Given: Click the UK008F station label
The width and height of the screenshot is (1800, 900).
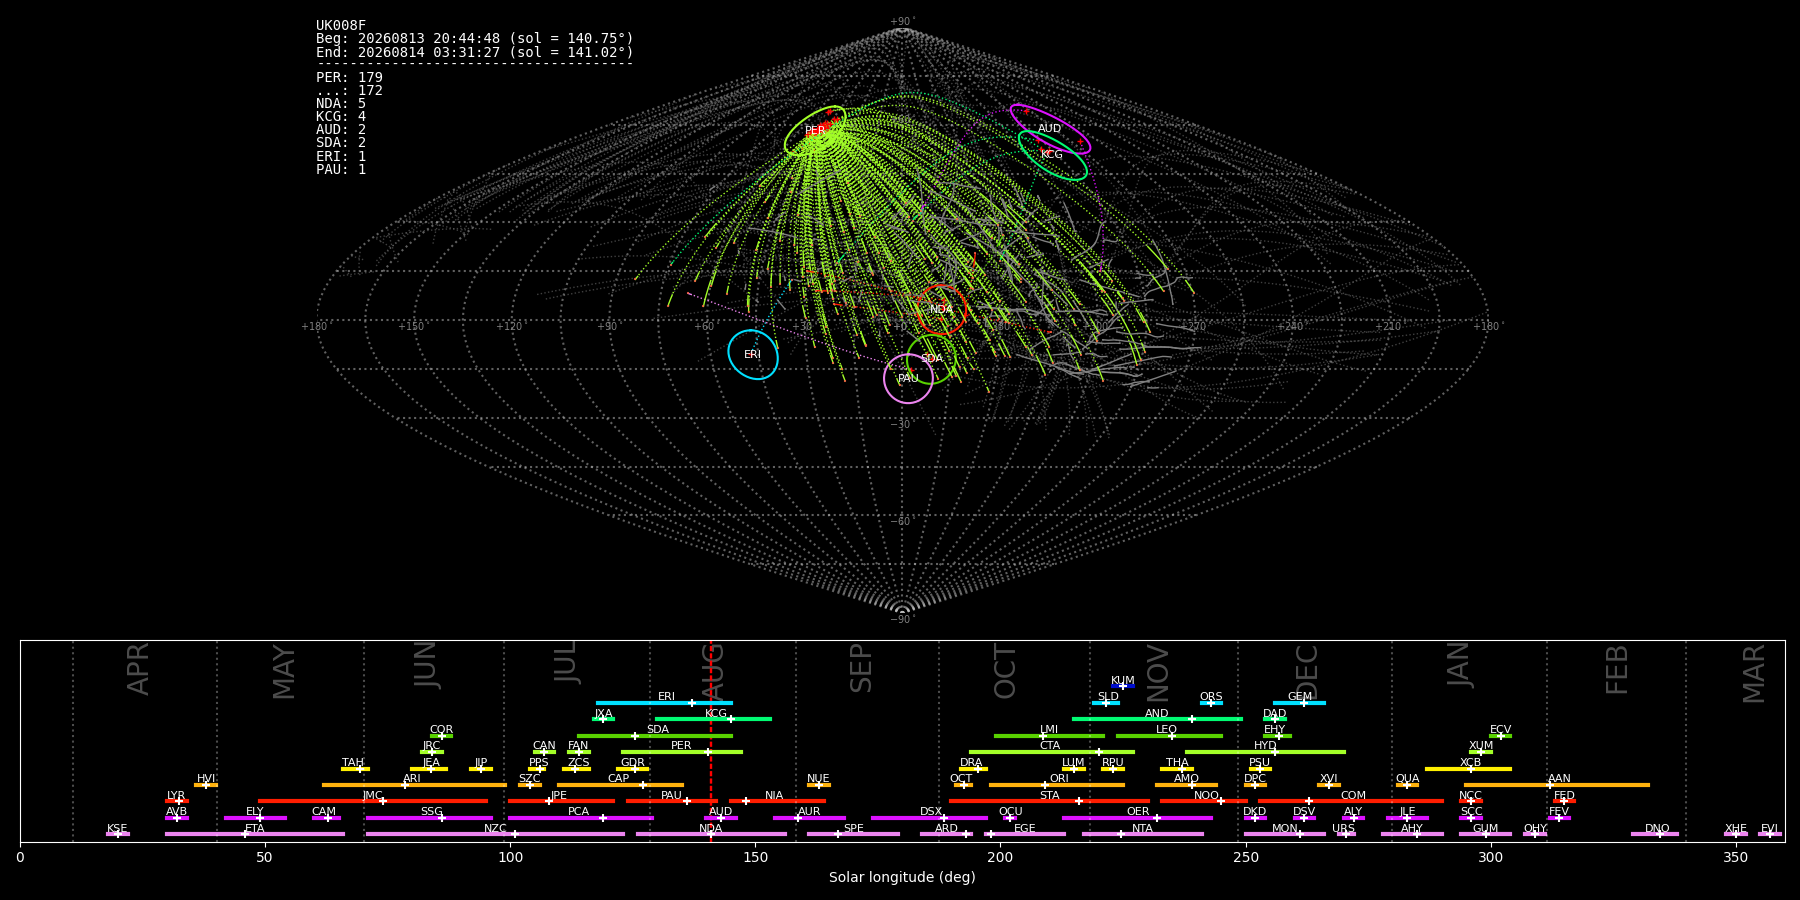Looking at the screenshot, I should coord(341,26).
